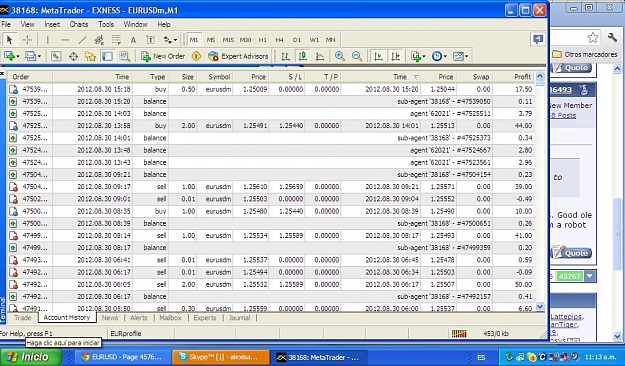Select the text label tool
Screen dimensions: 625x366
(x=150, y=39)
